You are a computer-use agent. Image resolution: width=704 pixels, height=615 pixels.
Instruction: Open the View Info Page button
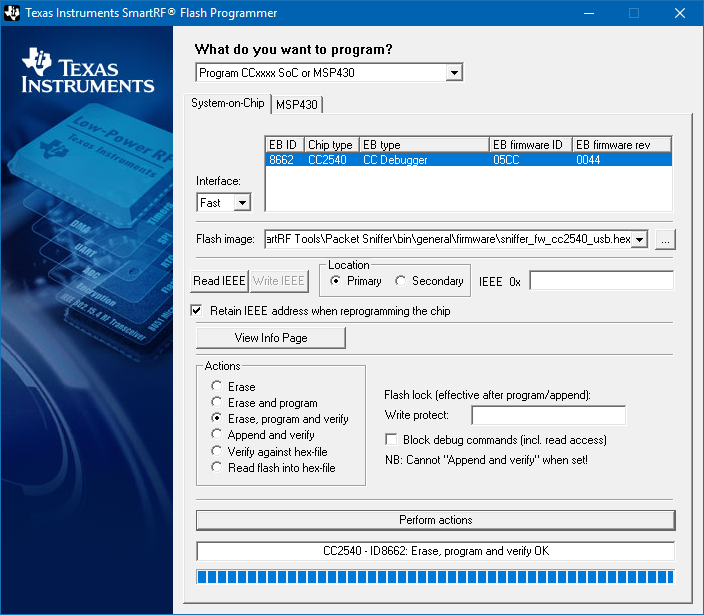coord(271,338)
